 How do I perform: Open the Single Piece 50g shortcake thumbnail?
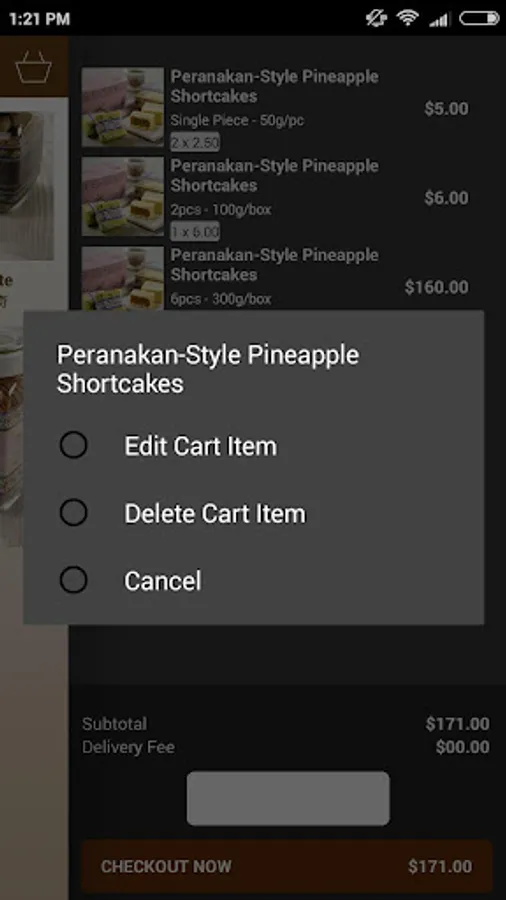pos(122,107)
